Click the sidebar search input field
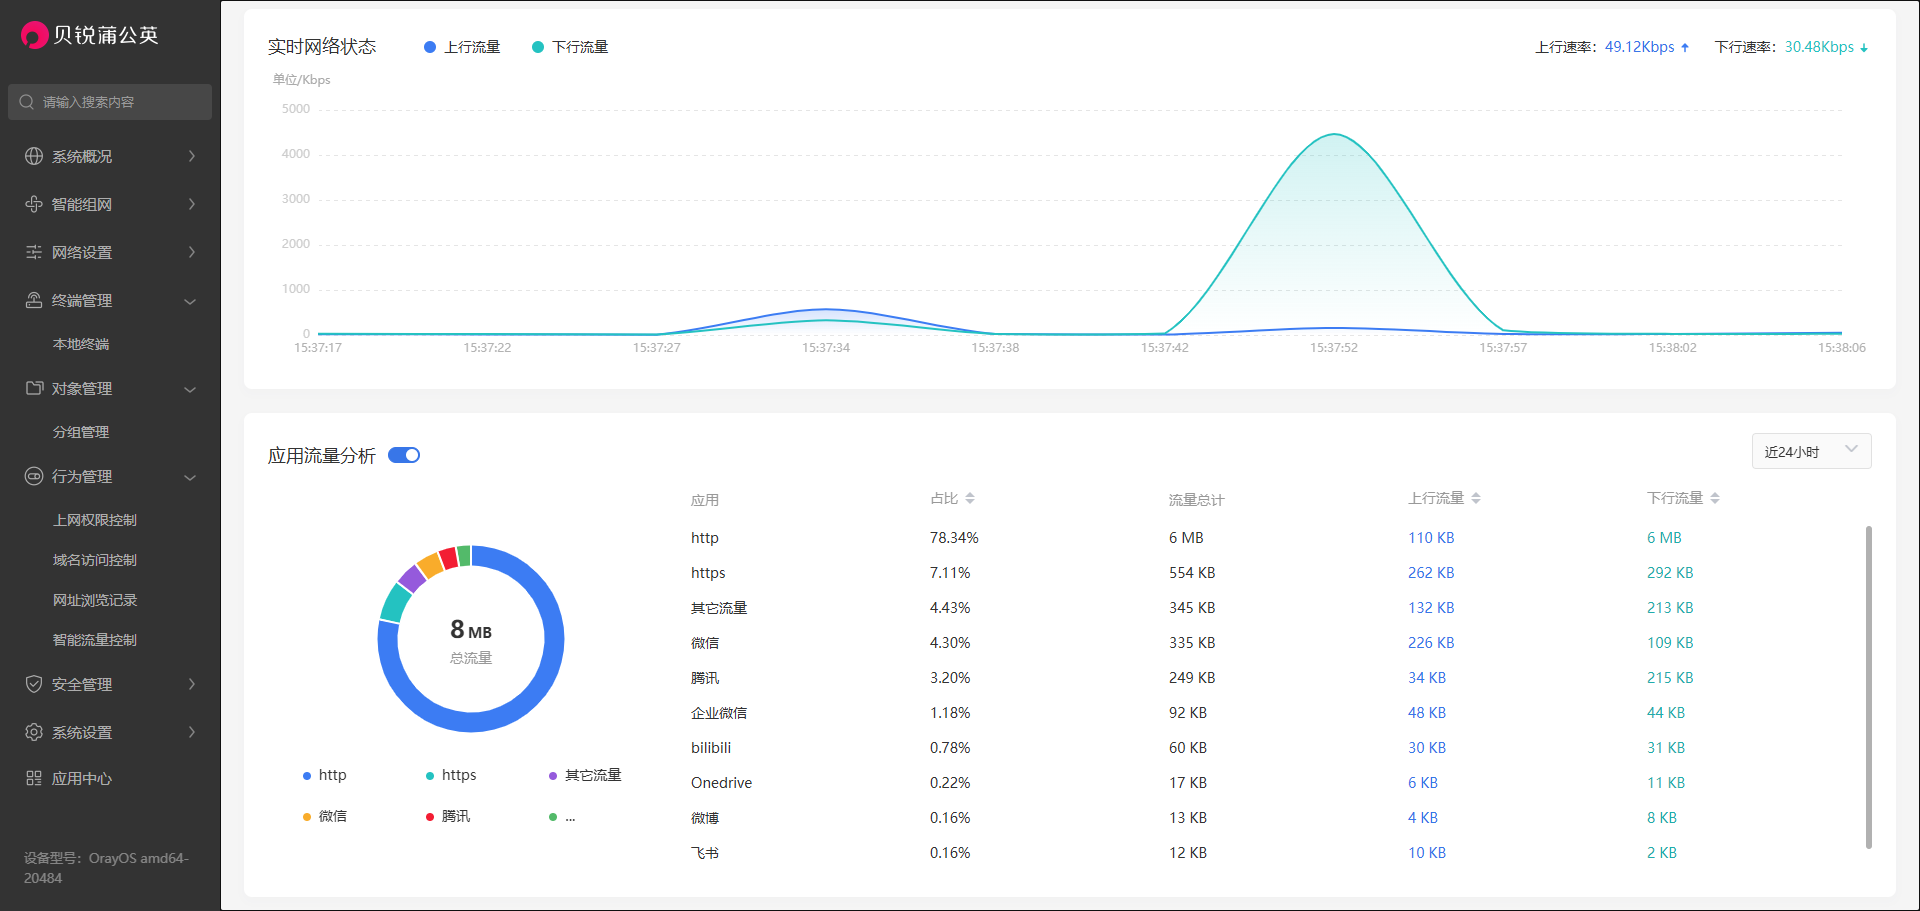Image resolution: width=1920 pixels, height=911 pixels. (110, 102)
